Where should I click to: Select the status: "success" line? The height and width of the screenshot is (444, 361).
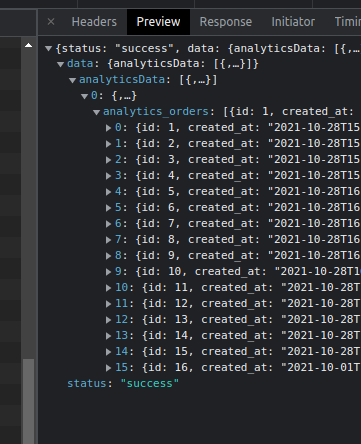point(123,383)
